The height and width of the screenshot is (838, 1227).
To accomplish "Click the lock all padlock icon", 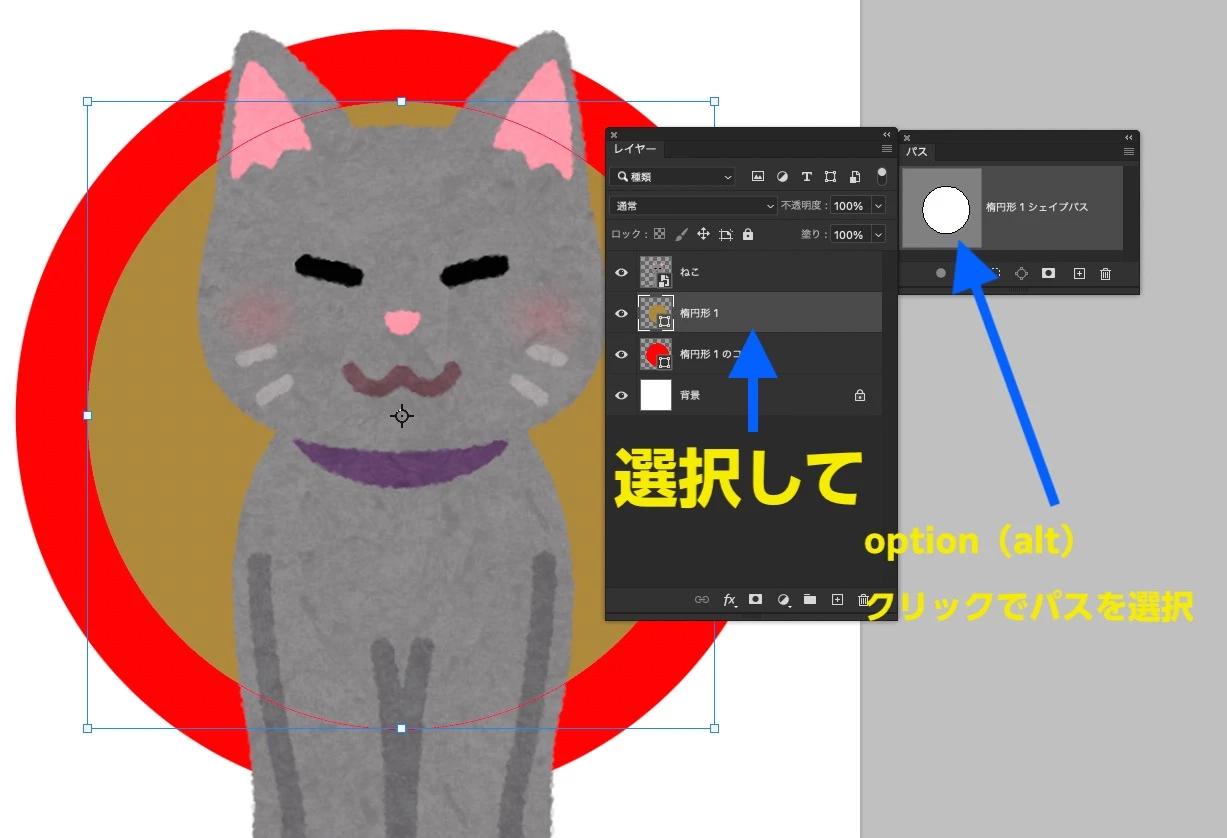I will [x=748, y=234].
